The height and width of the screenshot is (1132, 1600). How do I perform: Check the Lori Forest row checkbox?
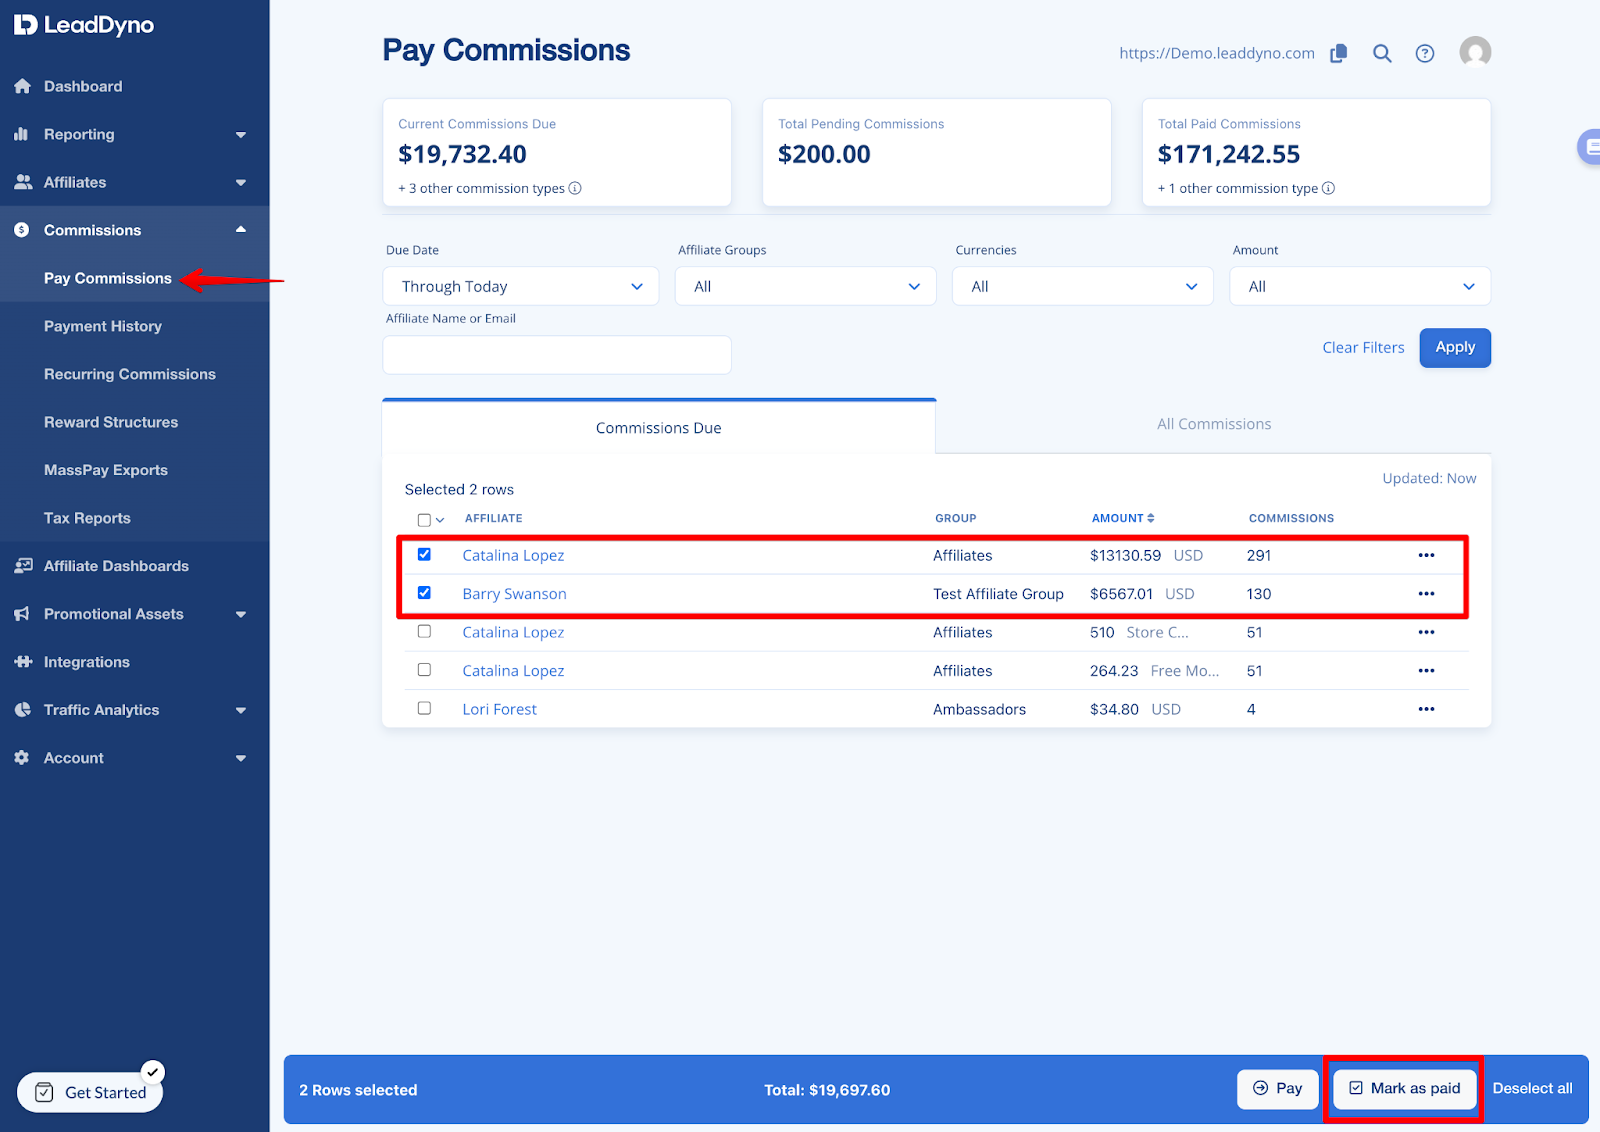click(424, 708)
